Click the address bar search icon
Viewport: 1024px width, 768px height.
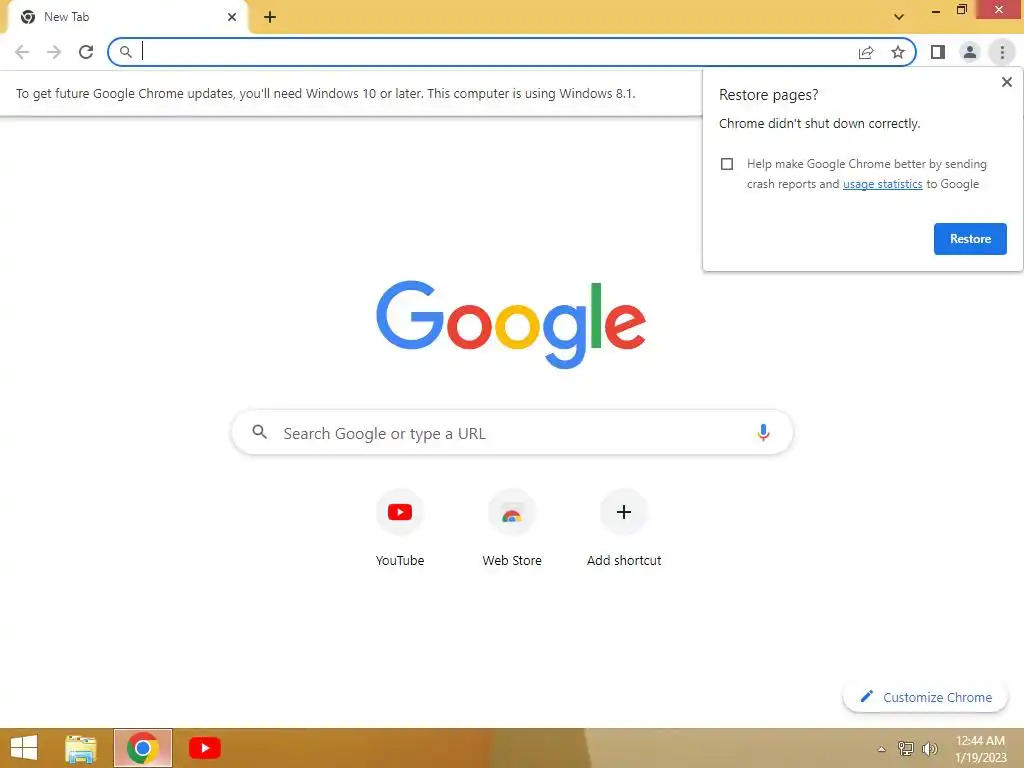pyautogui.click(x=125, y=52)
